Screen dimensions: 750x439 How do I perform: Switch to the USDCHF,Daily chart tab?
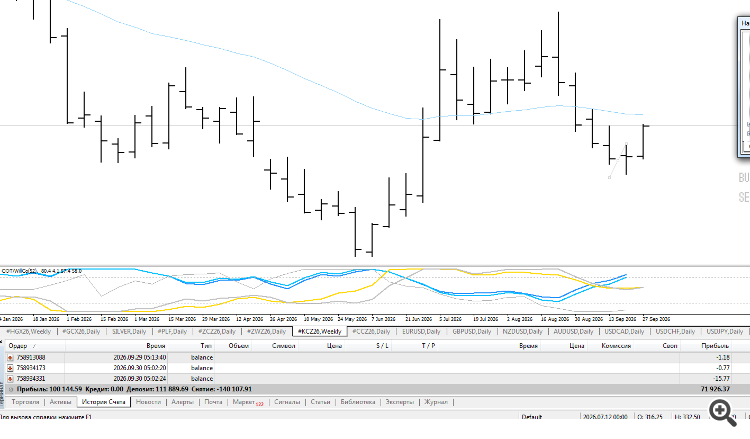(675, 331)
